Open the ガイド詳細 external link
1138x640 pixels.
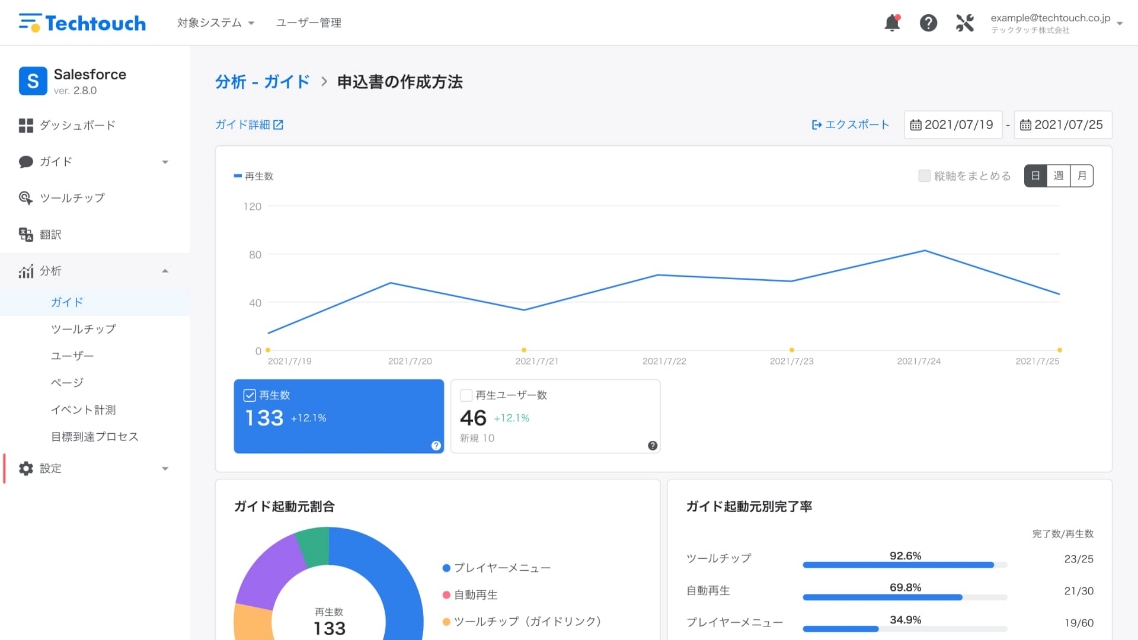coord(249,125)
